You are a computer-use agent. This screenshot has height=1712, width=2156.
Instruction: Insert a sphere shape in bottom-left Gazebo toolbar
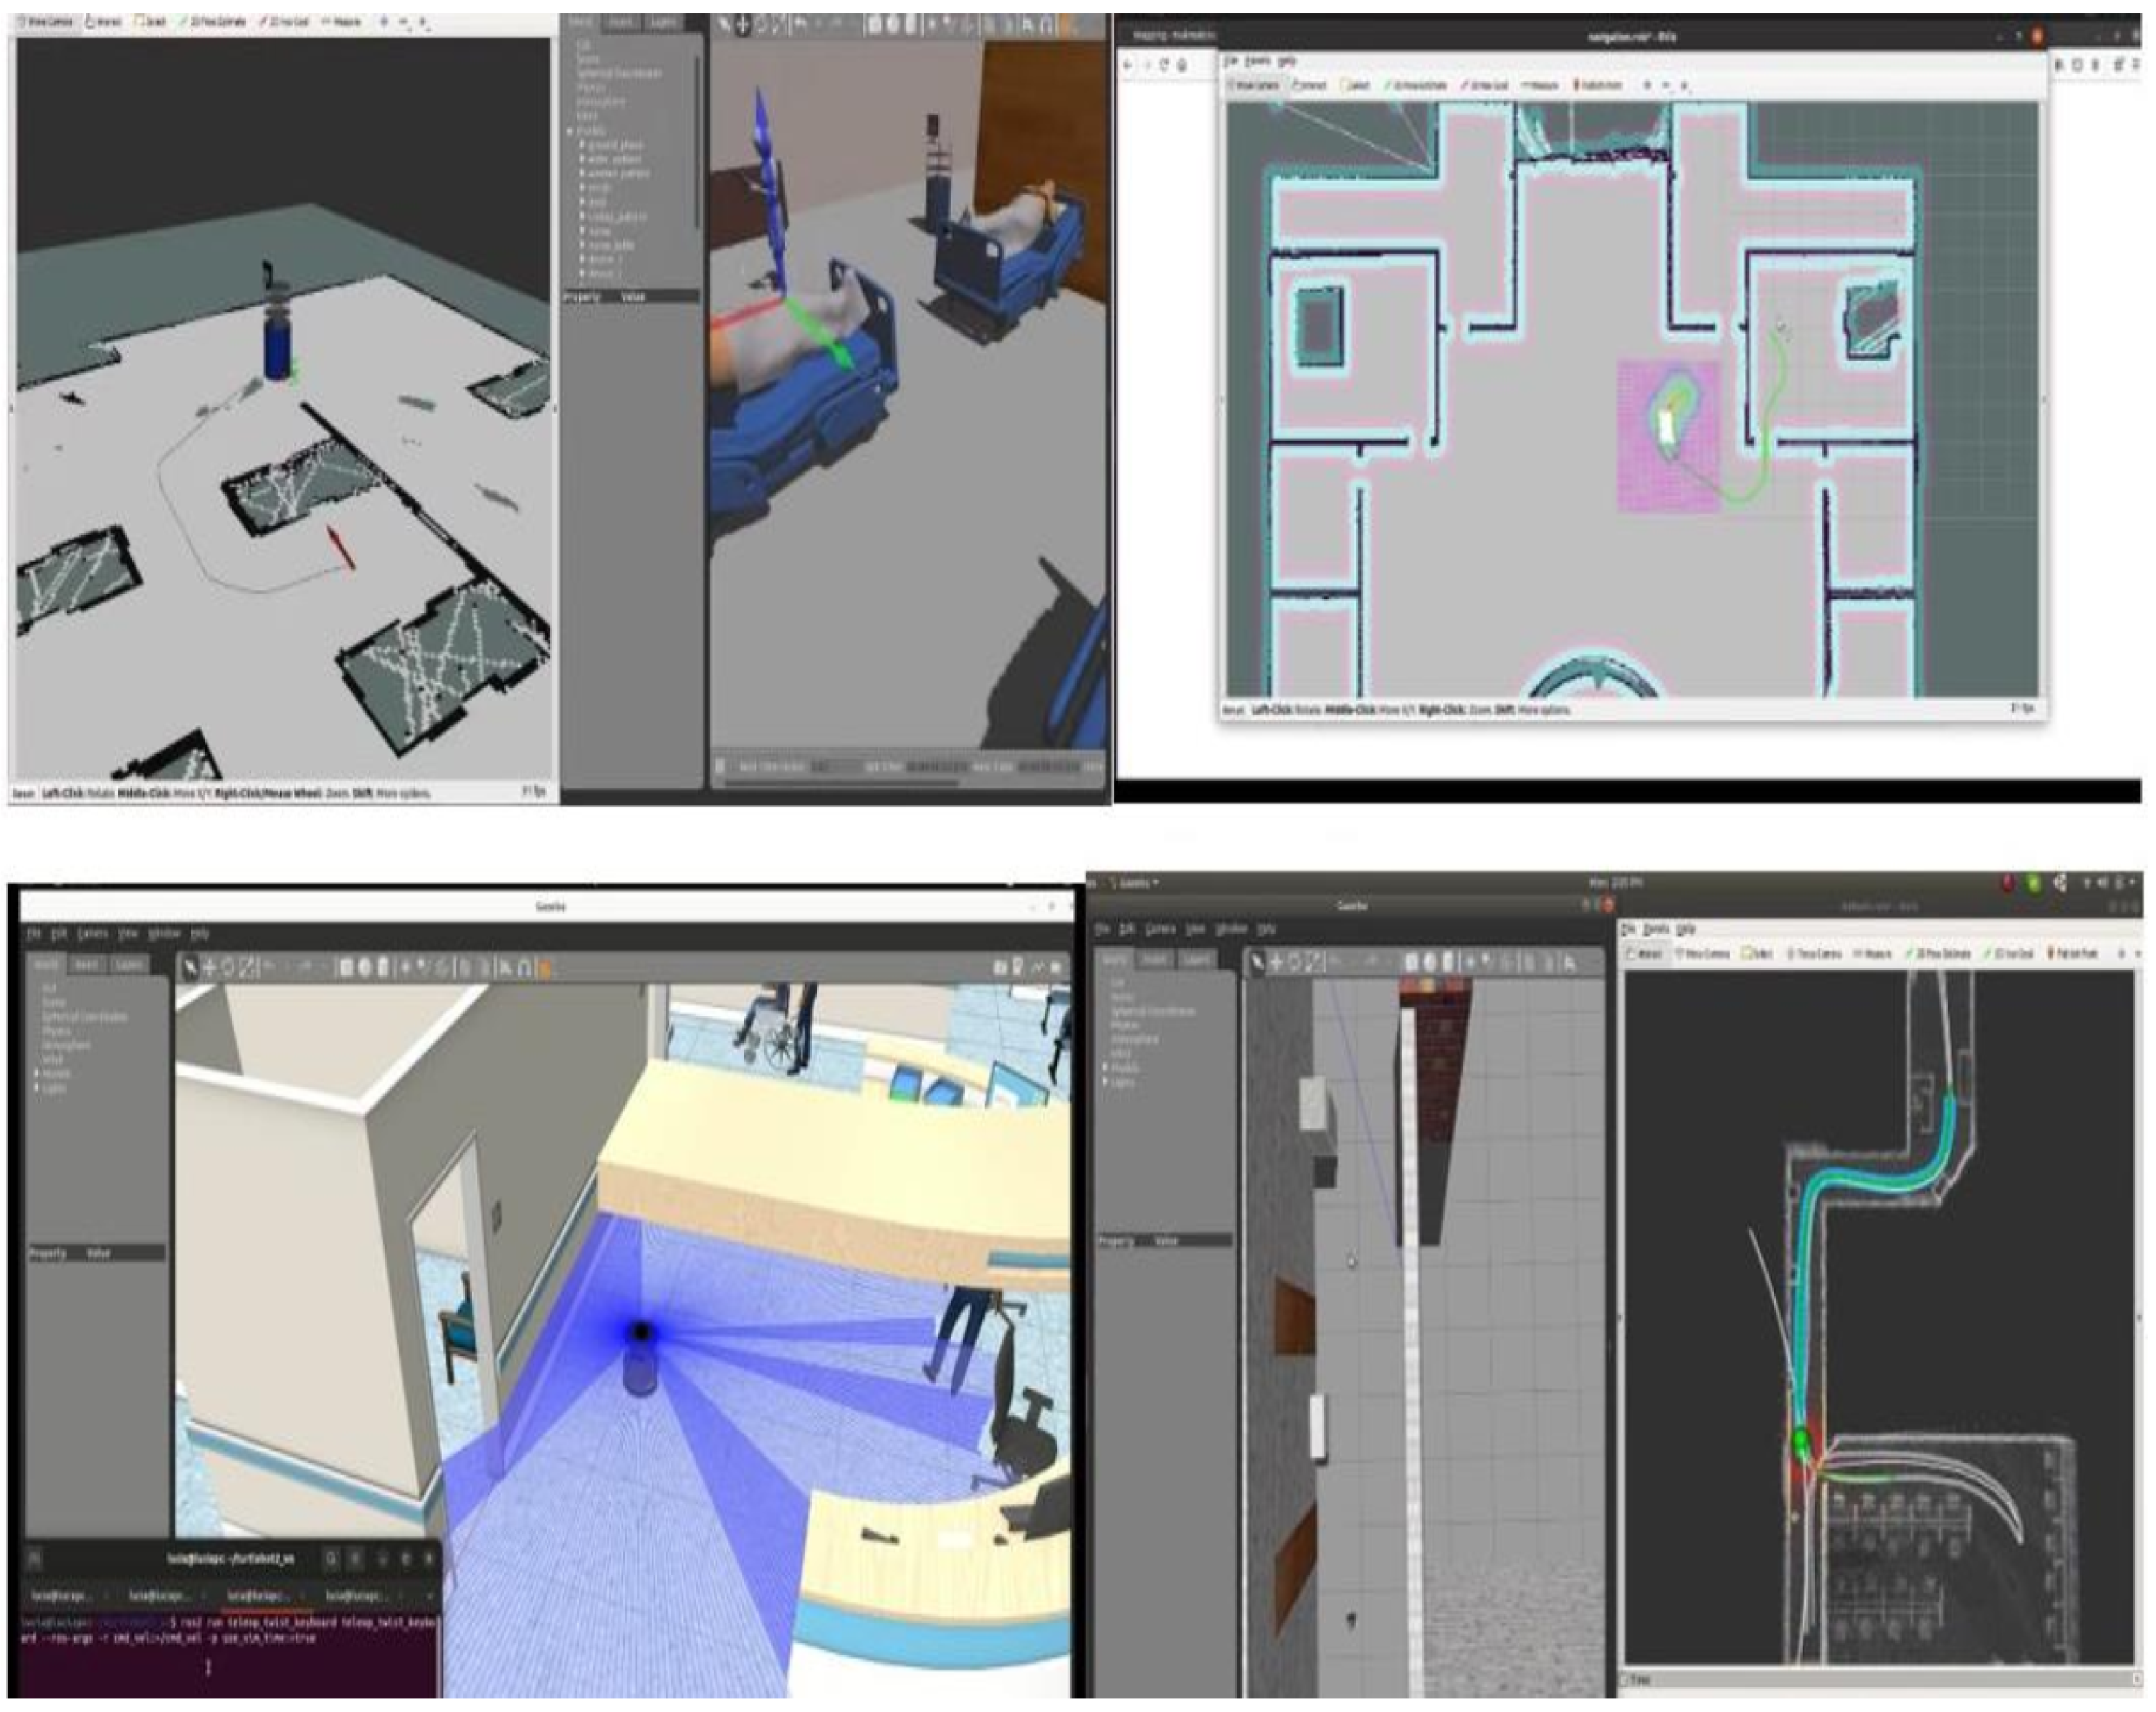(364, 967)
